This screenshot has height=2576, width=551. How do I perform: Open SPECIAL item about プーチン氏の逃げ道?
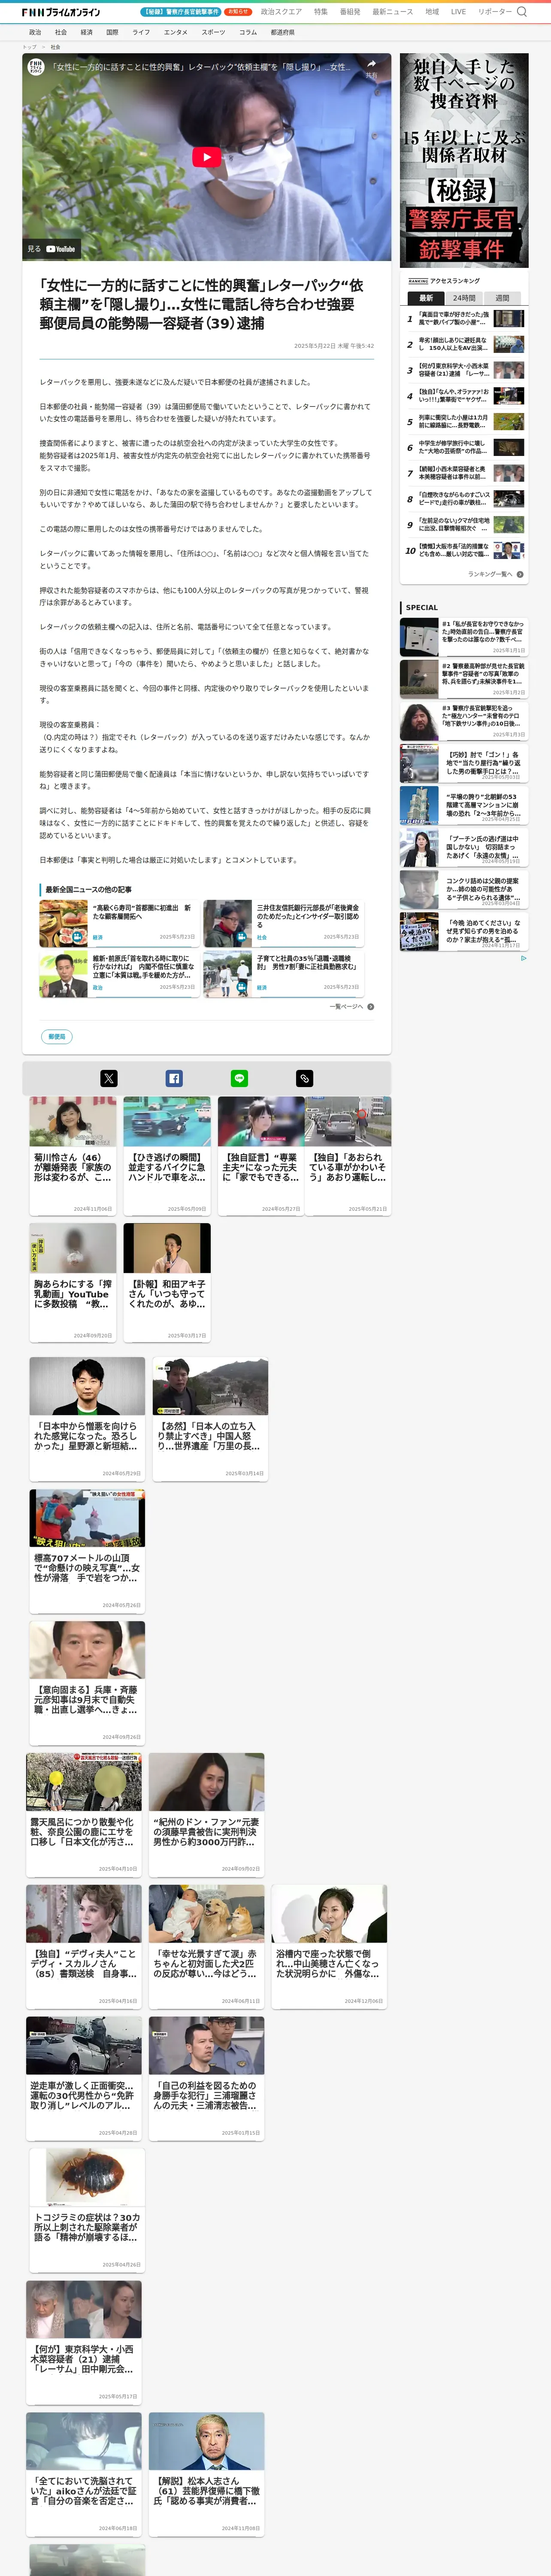pos(464,847)
